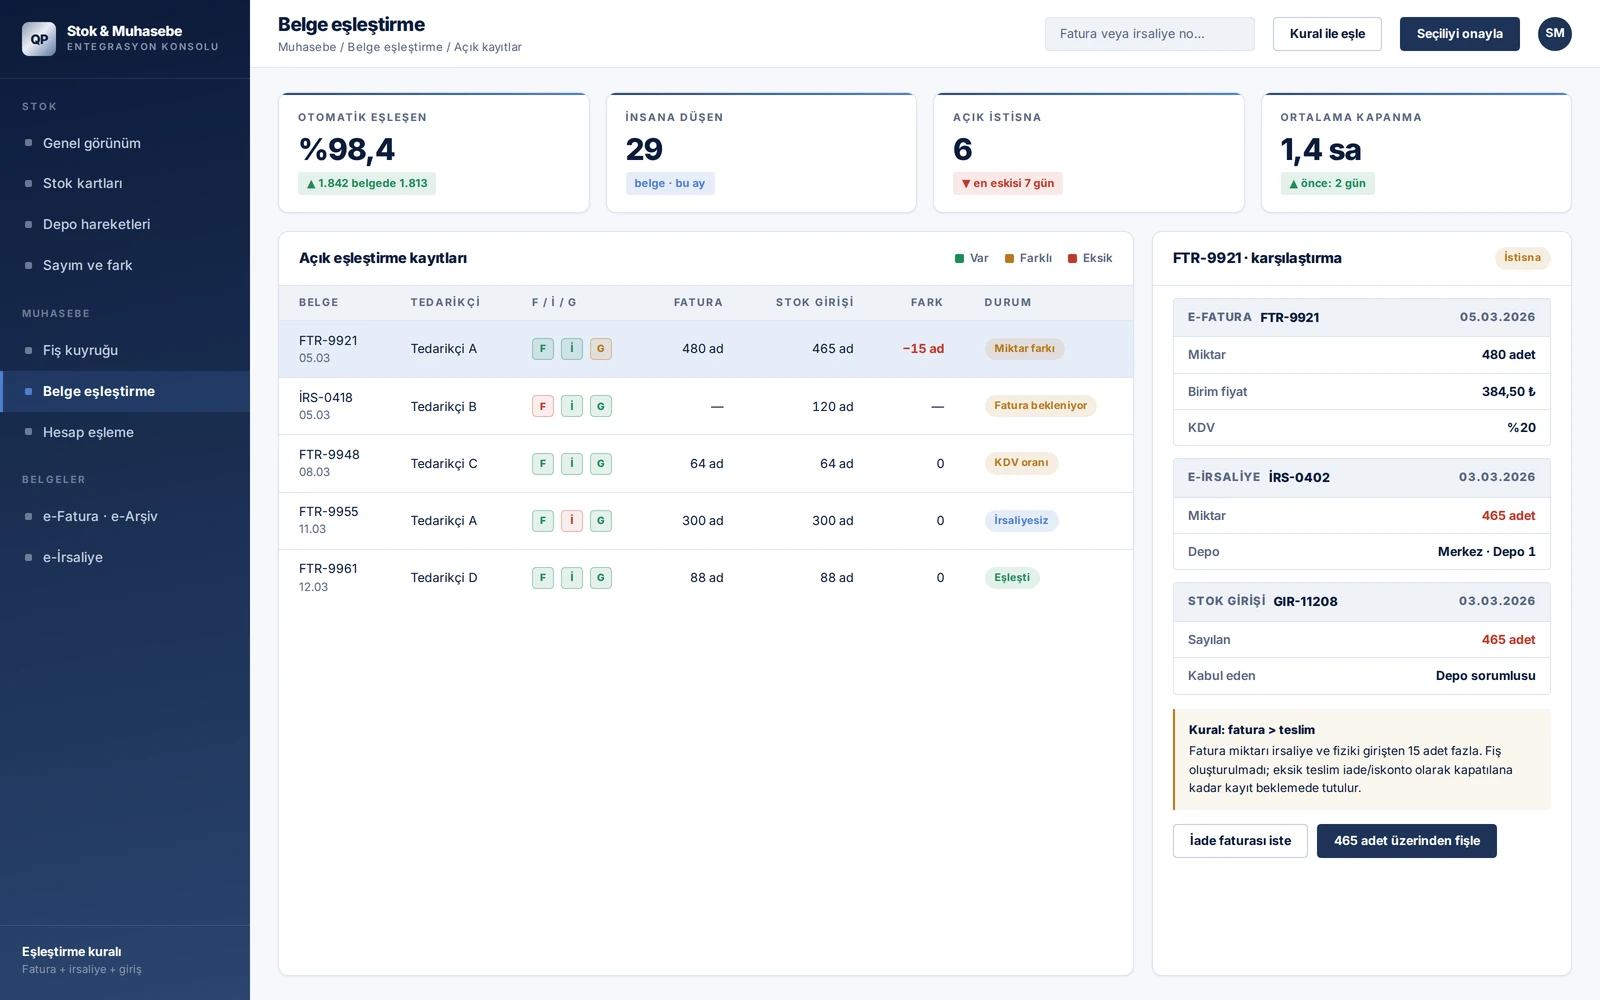This screenshot has width=1600, height=1000.
Task: Select the İRS-0418 document cell
Action: (326, 406)
